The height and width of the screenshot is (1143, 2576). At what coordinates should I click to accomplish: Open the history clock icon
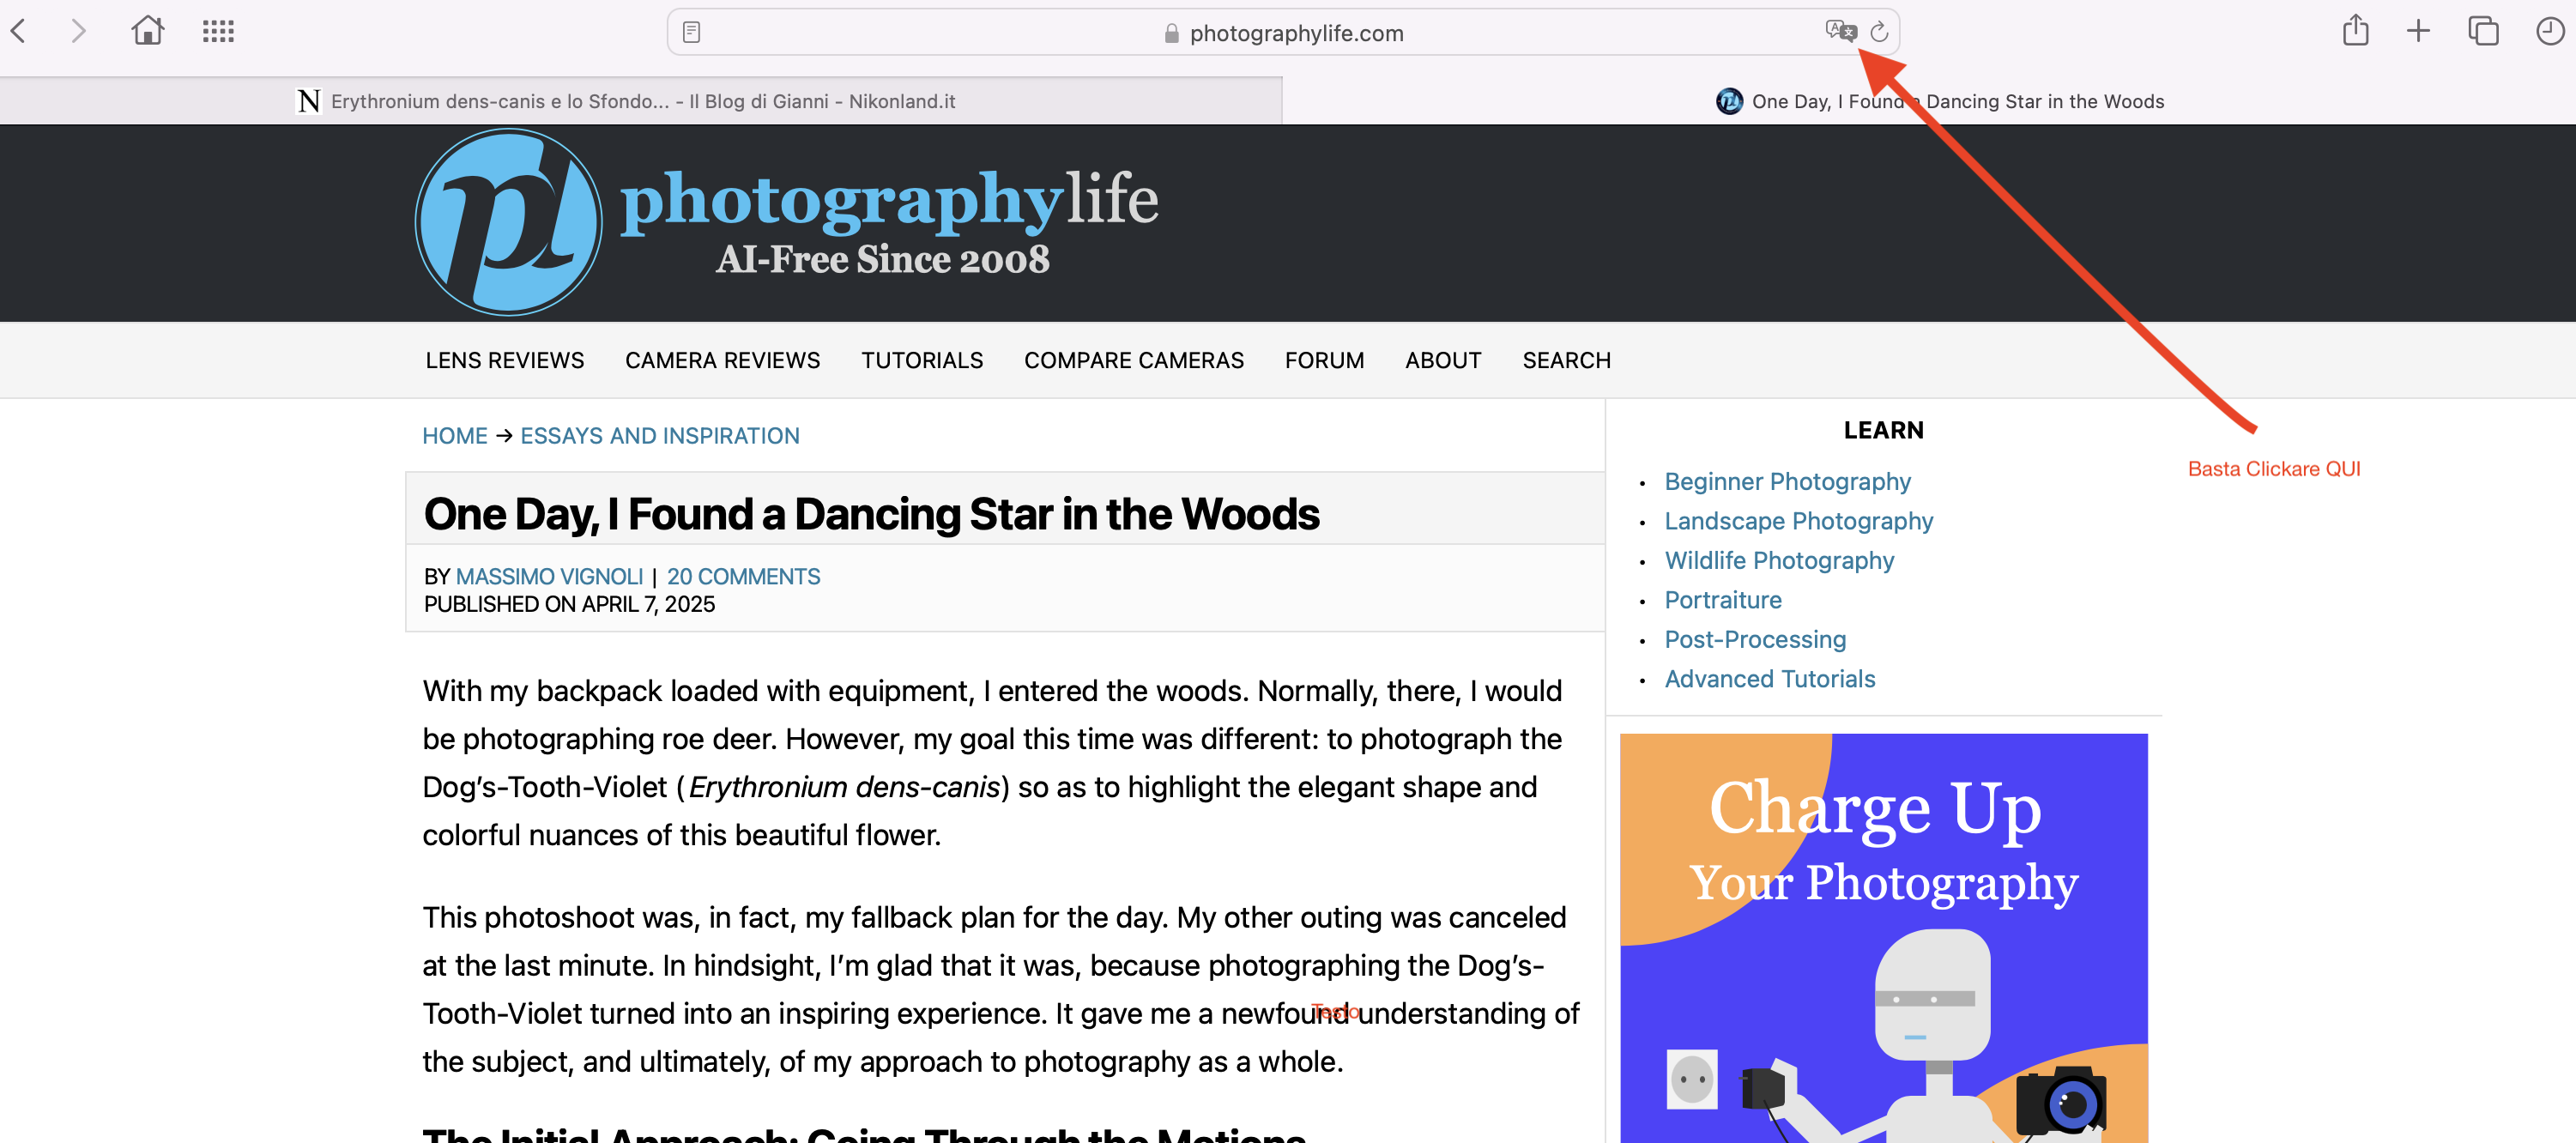(x=2550, y=31)
